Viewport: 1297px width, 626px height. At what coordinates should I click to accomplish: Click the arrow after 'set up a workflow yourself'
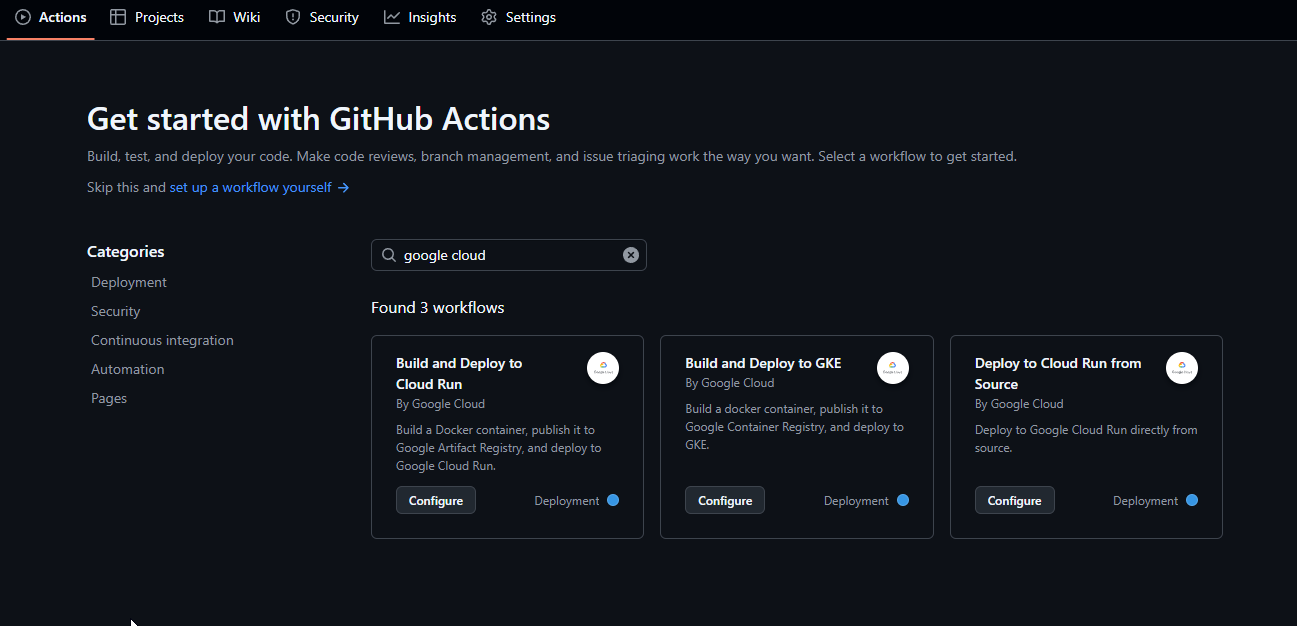(343, 187)
